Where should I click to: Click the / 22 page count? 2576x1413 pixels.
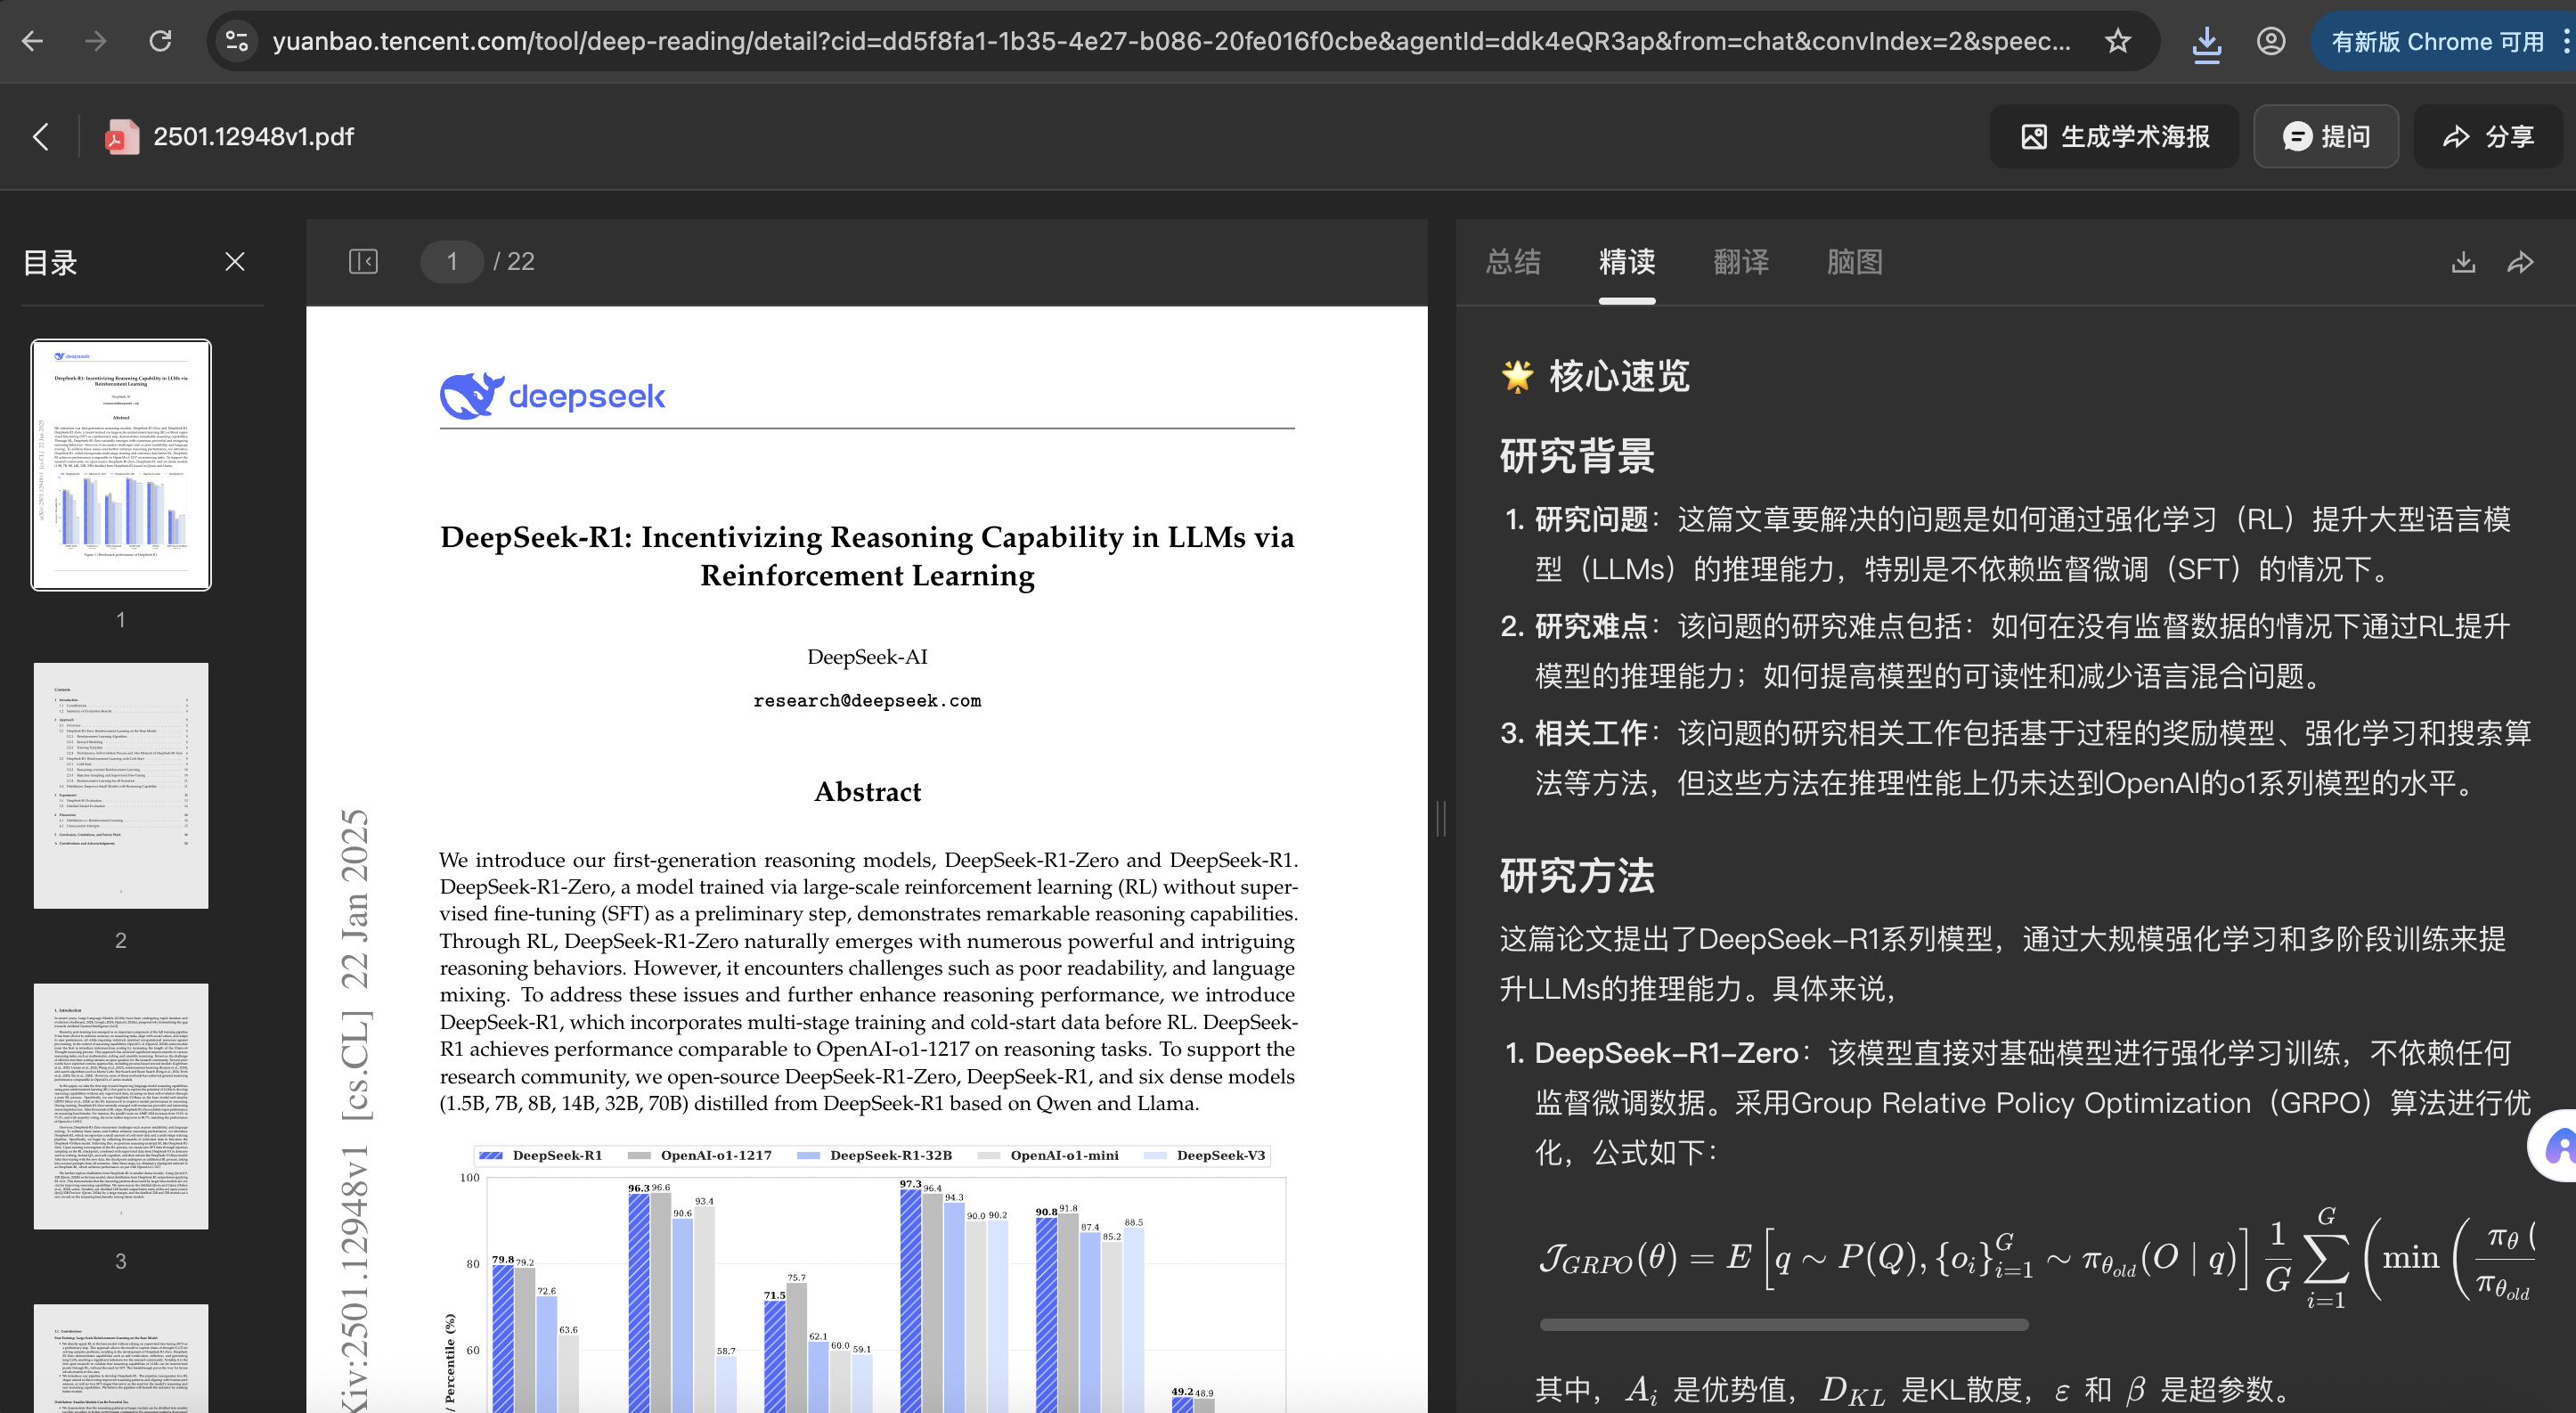coord(514,262)
